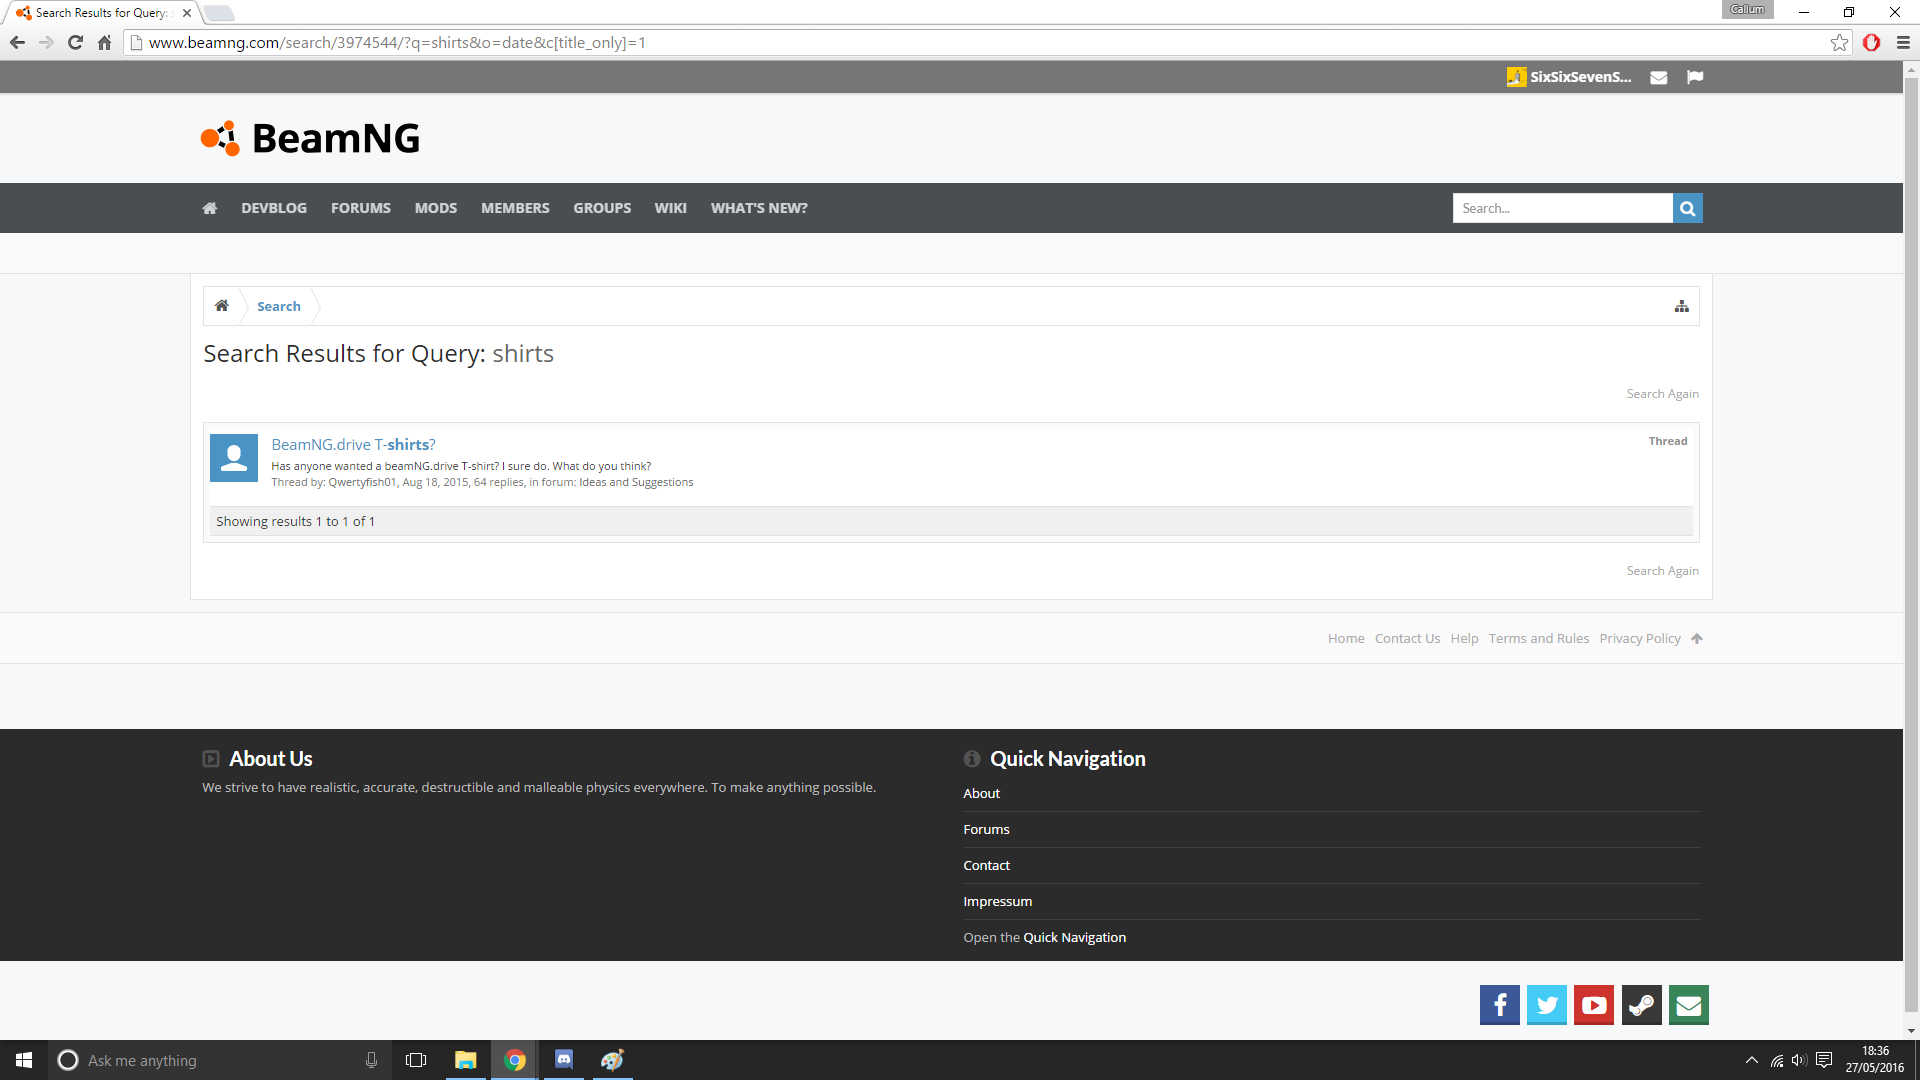The image size is (1920, 1080).
Task: Open a new browser tab
Action: pyautogui.click(x=219, y=13)
